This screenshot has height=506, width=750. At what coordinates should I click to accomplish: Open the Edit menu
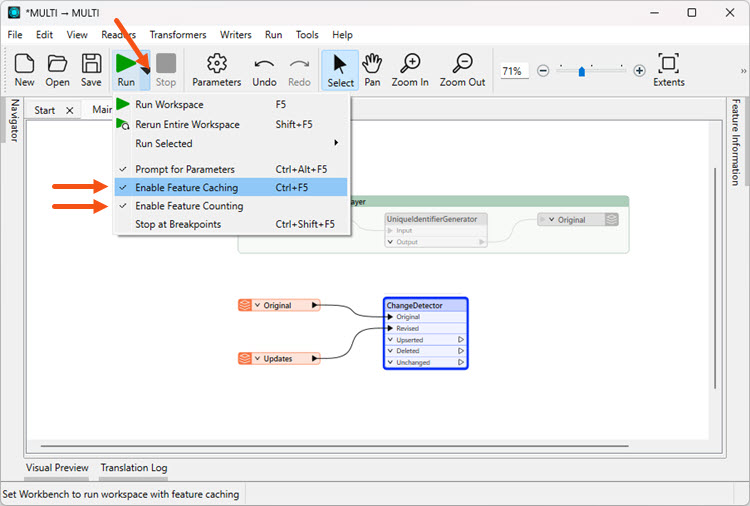(44, 35)
